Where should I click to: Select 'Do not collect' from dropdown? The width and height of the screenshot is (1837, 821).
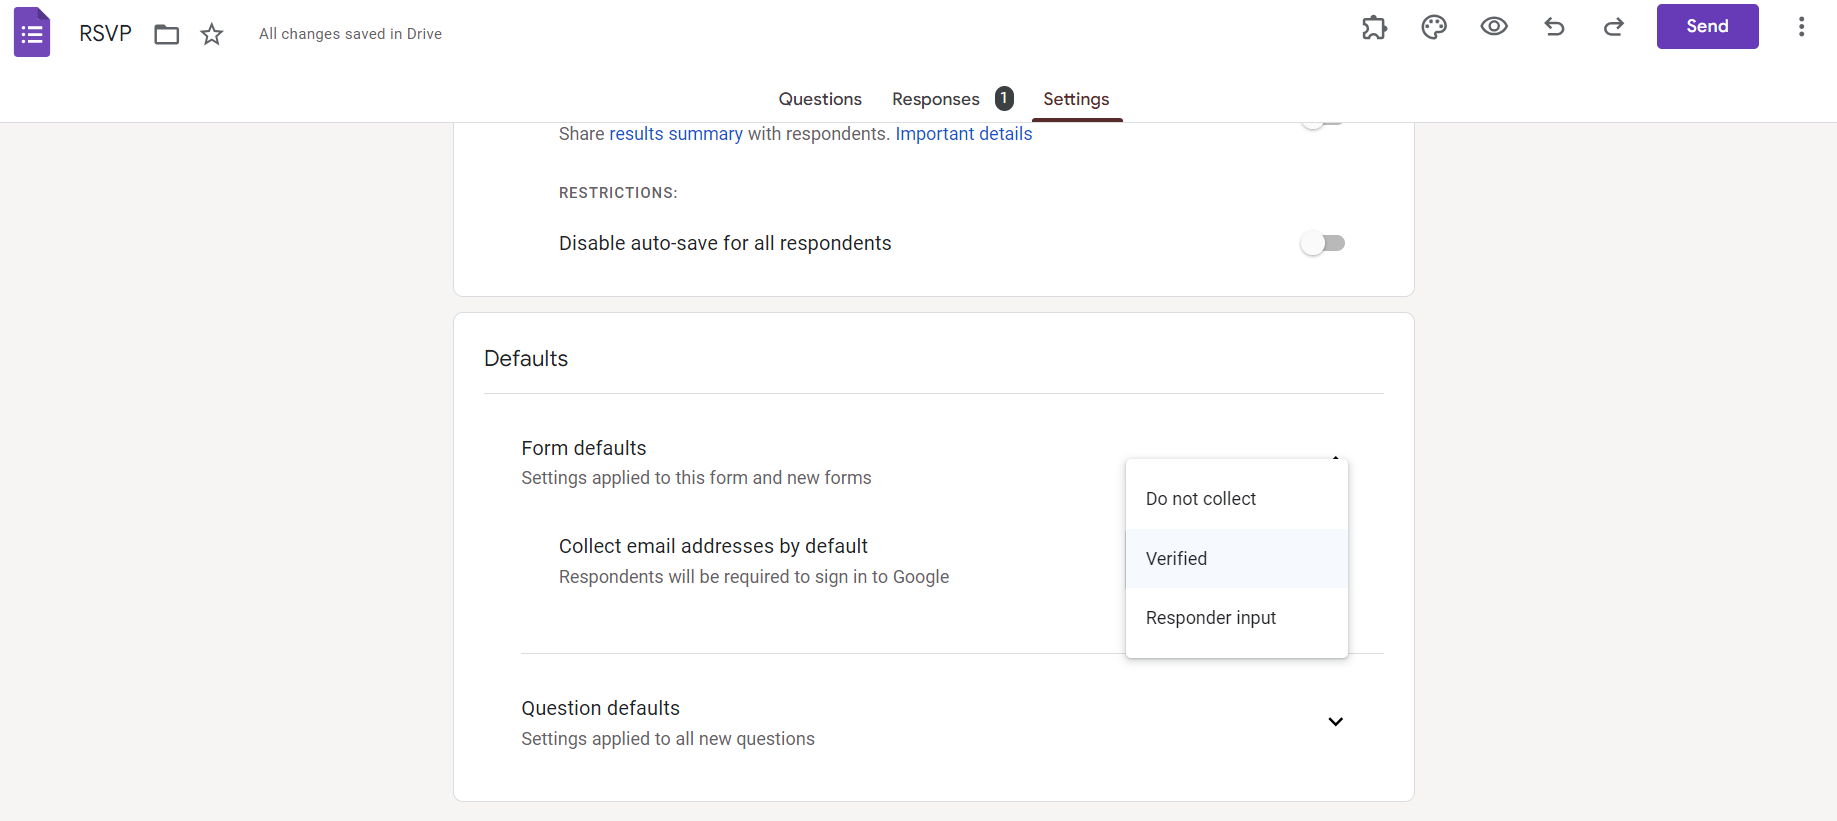(x=1201, y=499)
